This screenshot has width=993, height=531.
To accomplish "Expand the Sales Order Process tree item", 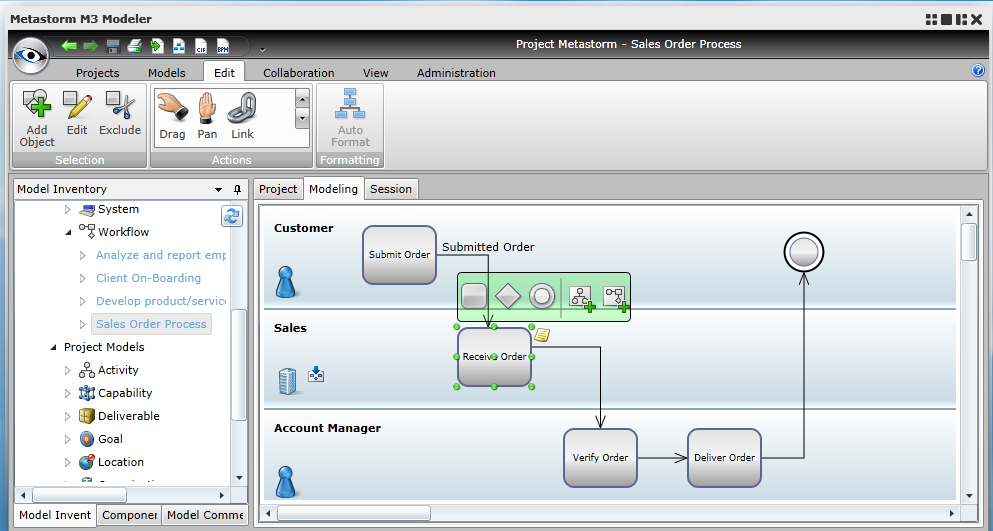I will (x=82, y=324).
